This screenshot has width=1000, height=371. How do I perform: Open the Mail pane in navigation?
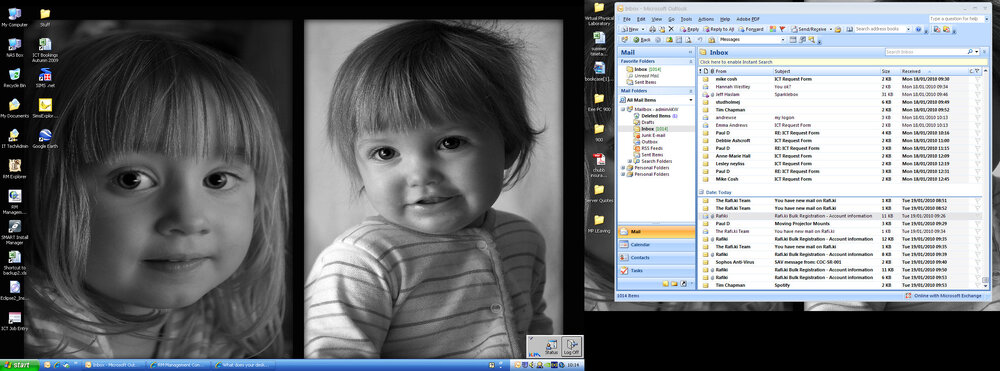pos(656,231)
